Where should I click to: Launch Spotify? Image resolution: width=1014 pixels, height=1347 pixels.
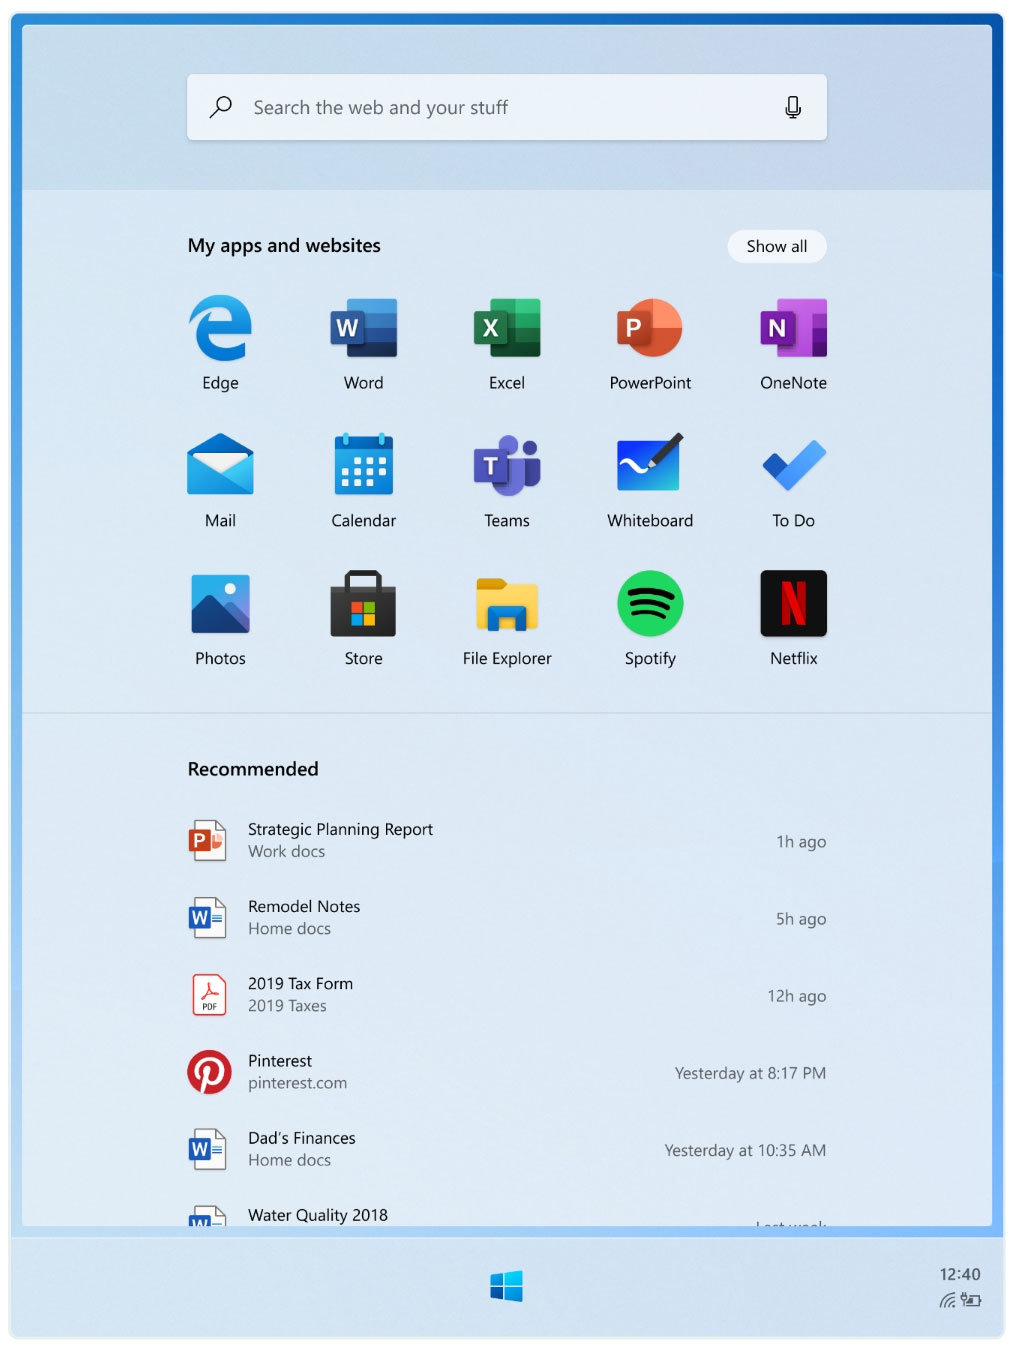650,604
